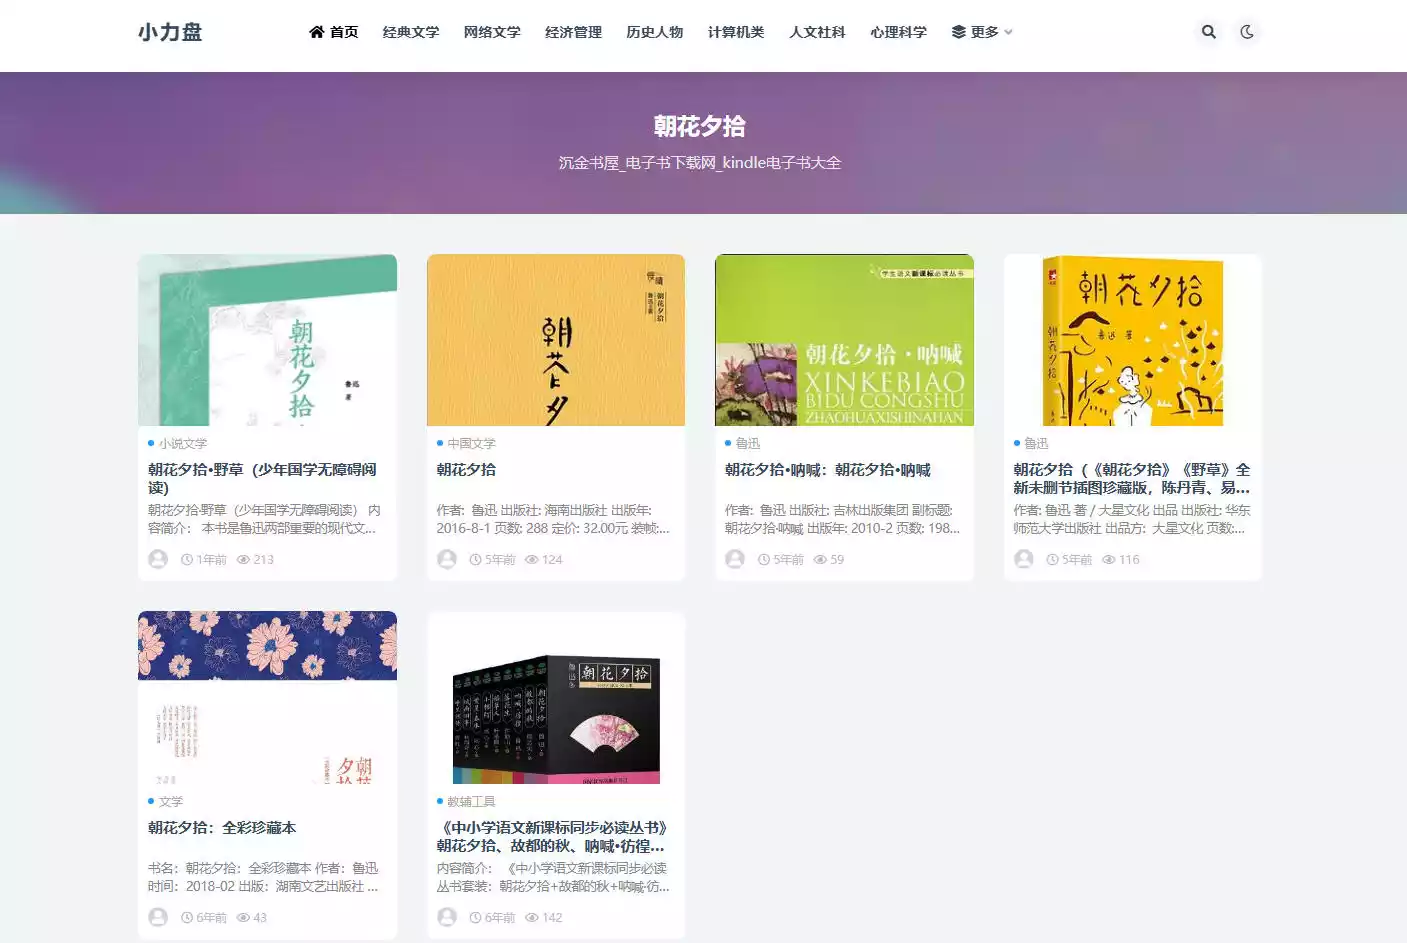Open 人文社科 menu item
The height and width of the screenshot is (943, 1407).
(x=817, y=32)
